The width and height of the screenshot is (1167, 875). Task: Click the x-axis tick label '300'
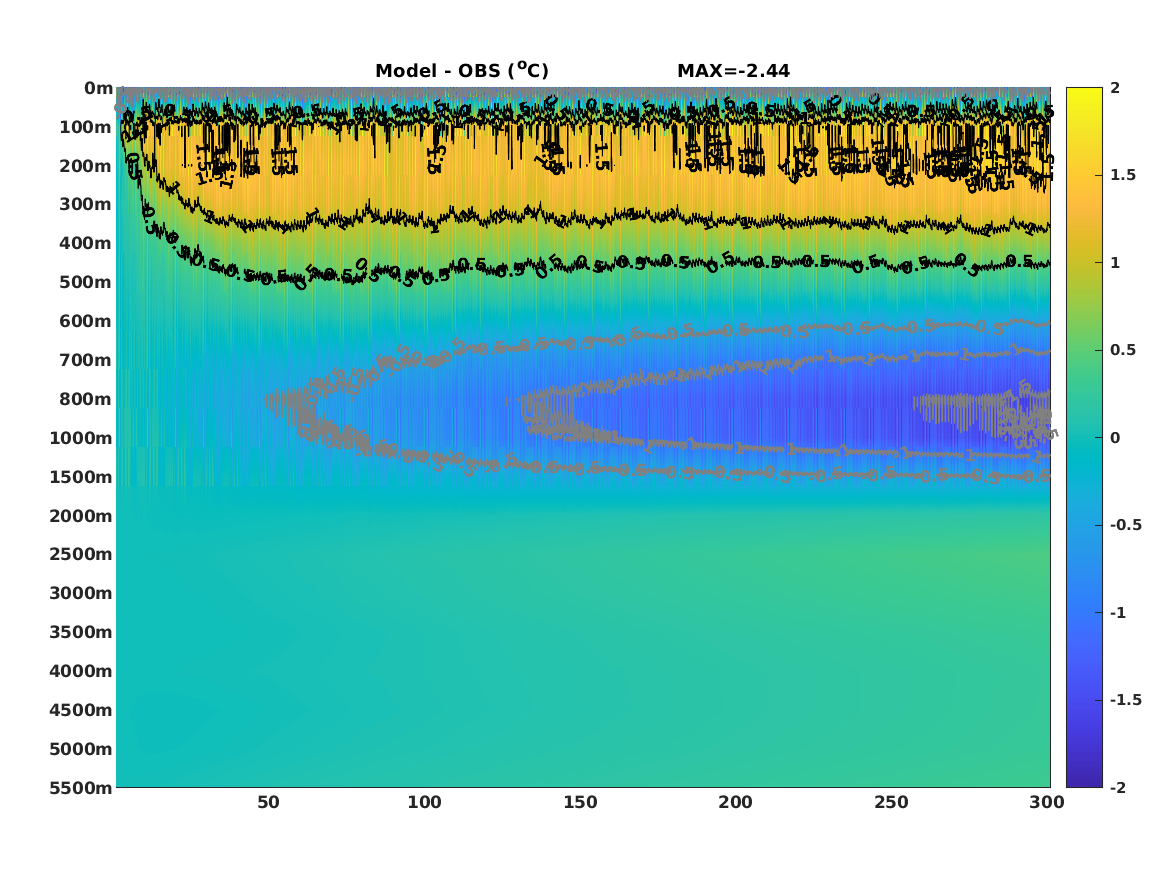[1047, 803]
